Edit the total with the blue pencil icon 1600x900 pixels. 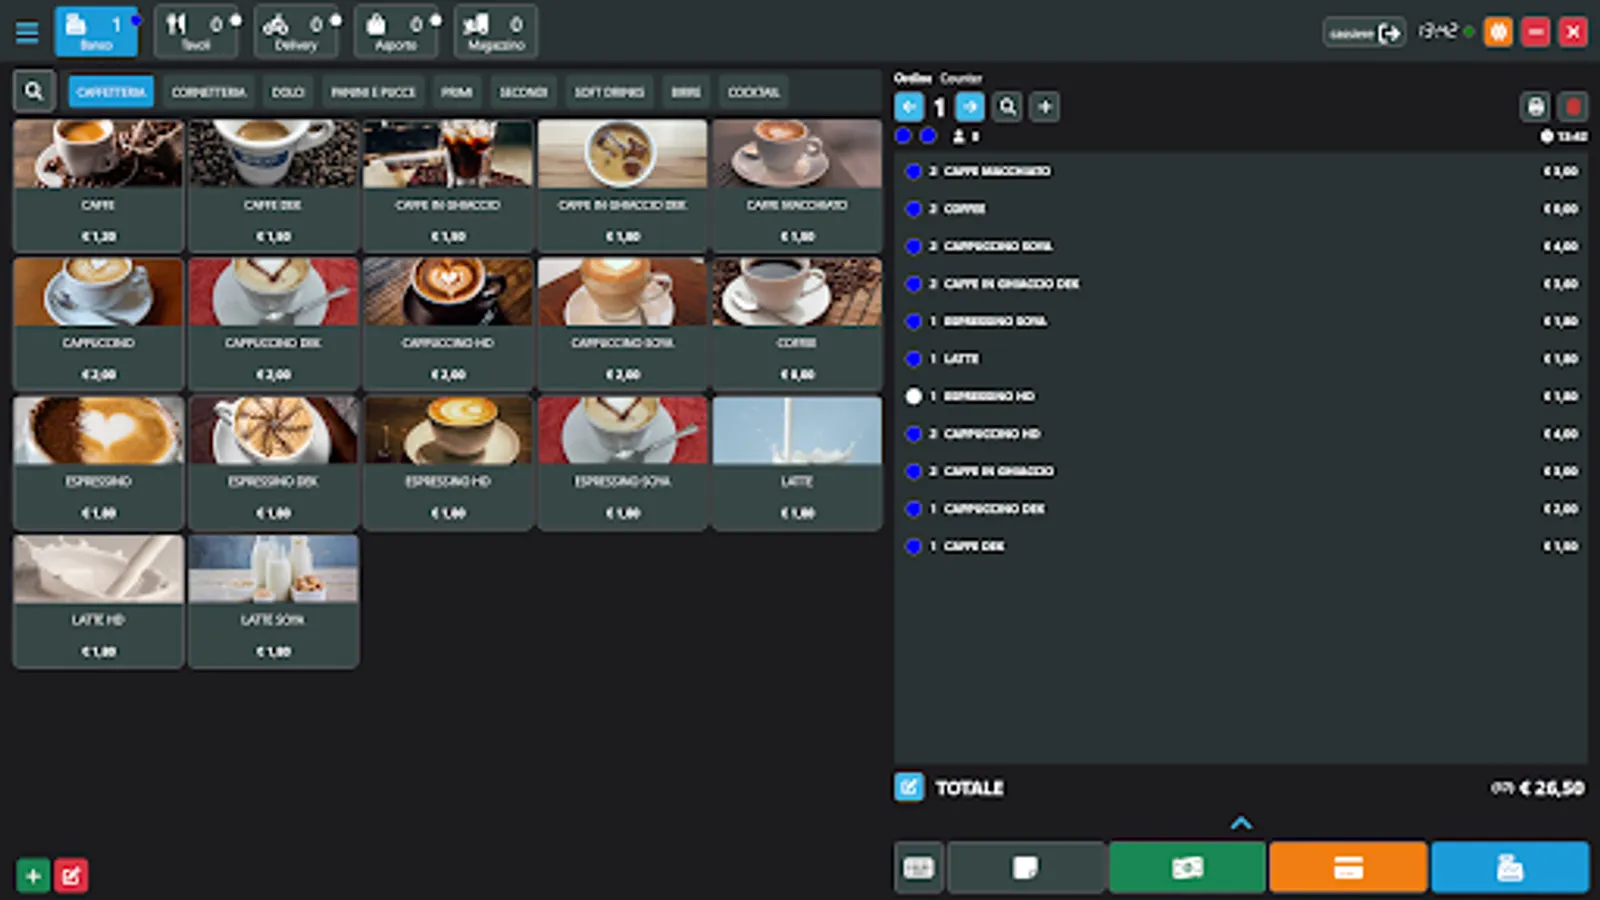pyautogui.click(x=909, y=787)
